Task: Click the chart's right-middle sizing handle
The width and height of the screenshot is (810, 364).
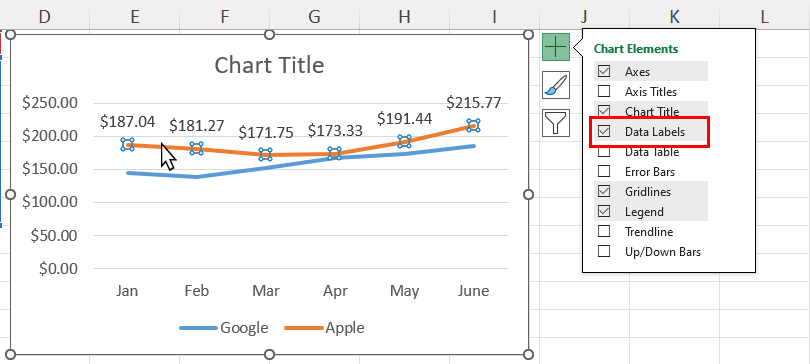Action: click(x=528, y=194)
